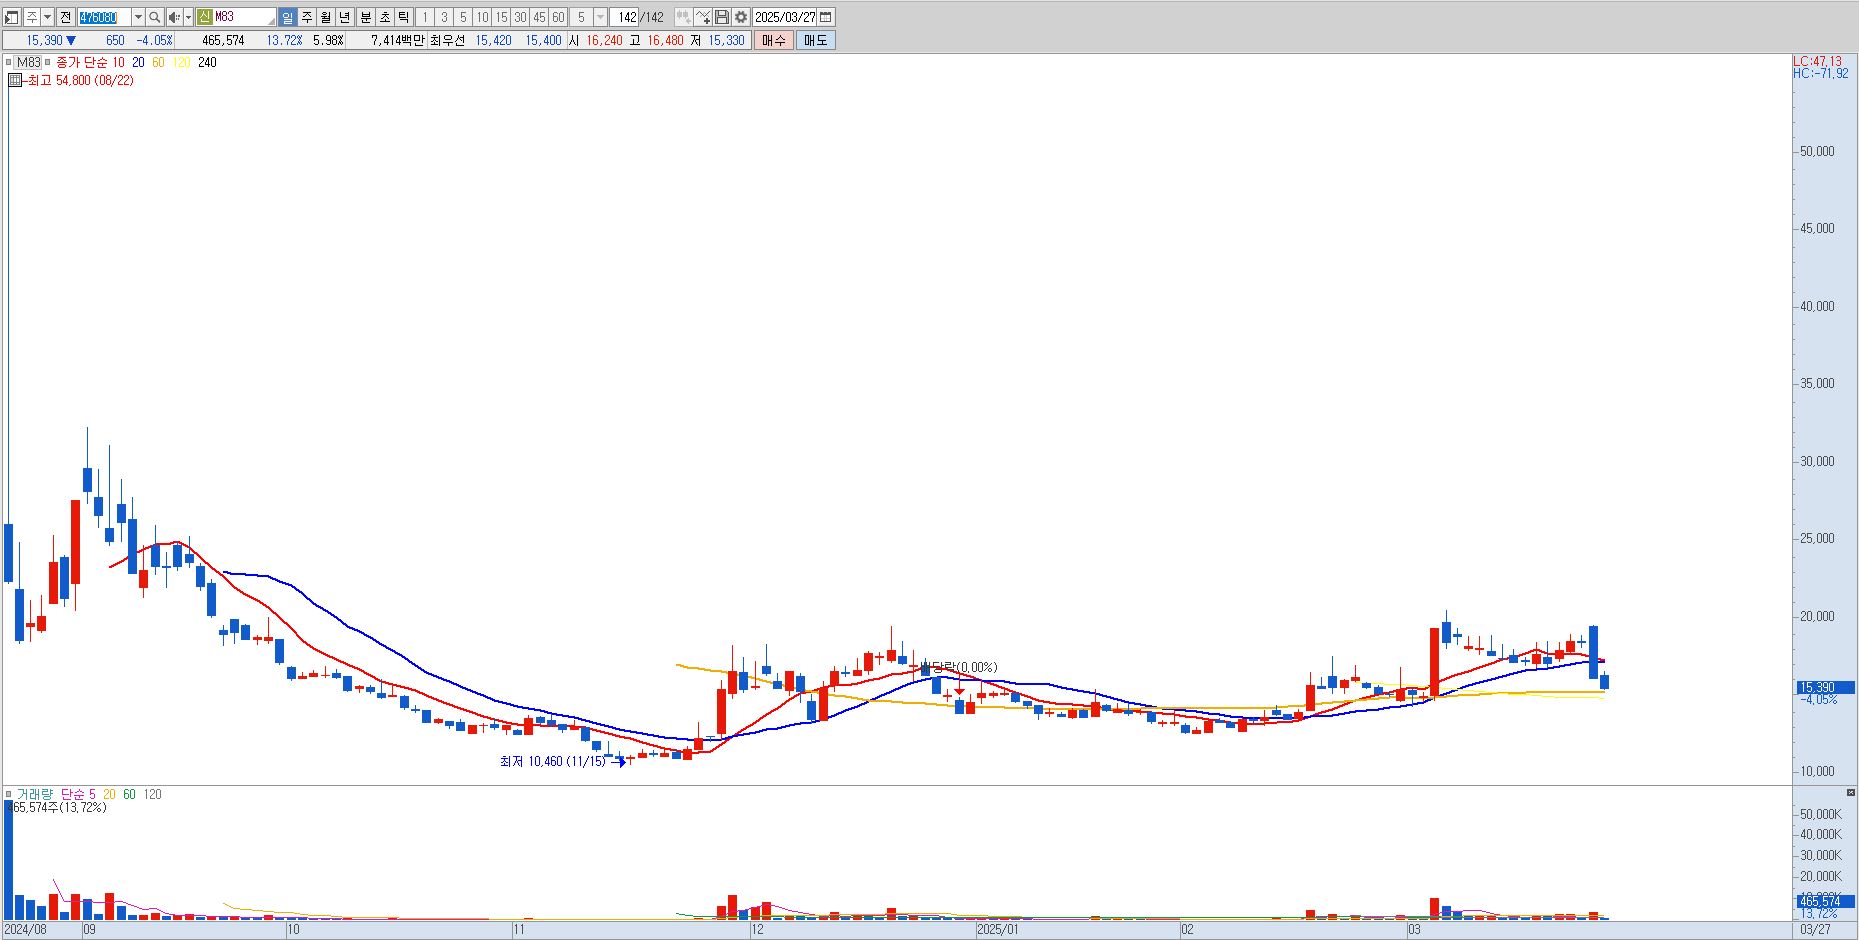
Task: Switch to yearly 년 chart period
Action: pyautogui.click(x=345, y=17)
